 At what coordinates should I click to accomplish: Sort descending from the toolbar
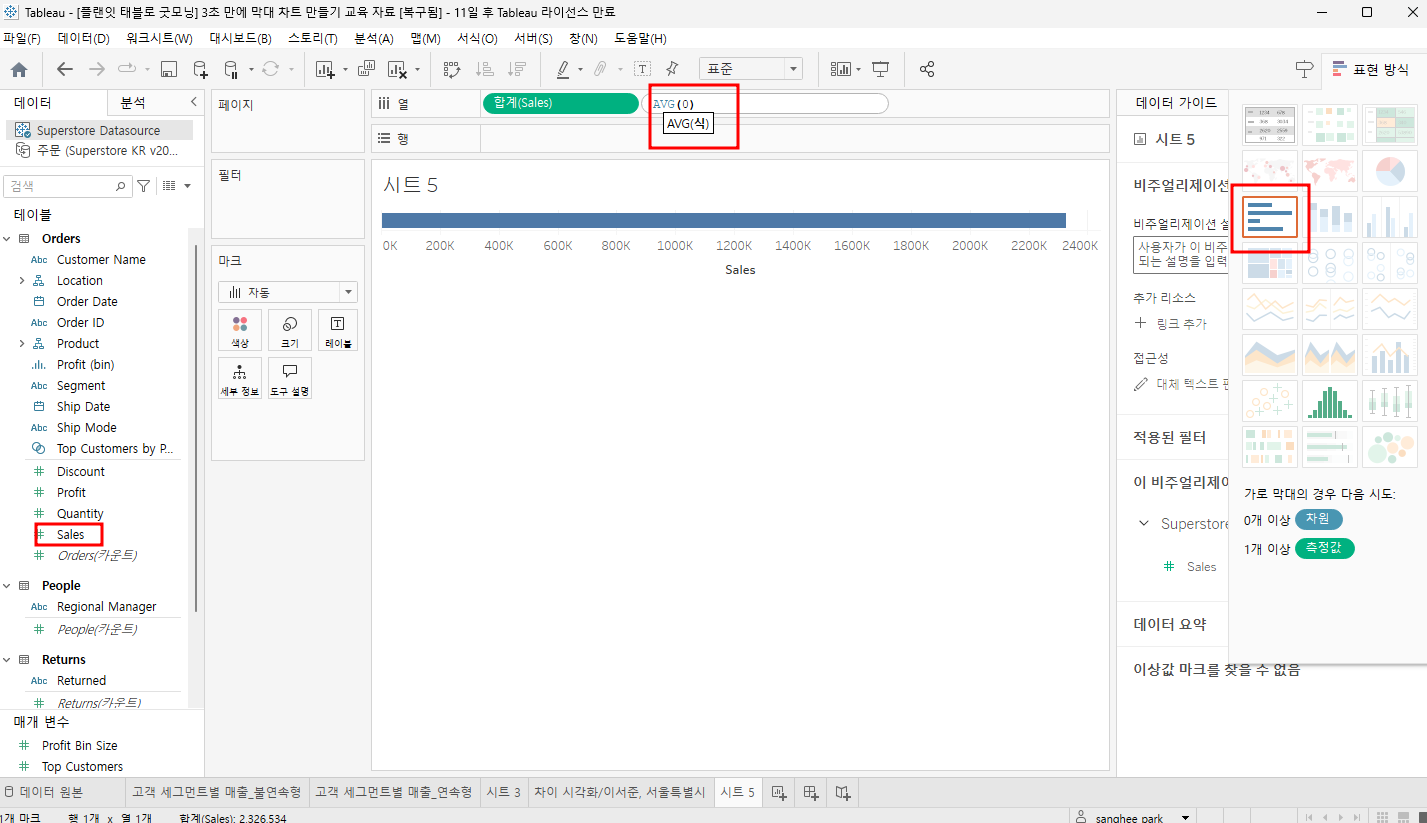517,69
